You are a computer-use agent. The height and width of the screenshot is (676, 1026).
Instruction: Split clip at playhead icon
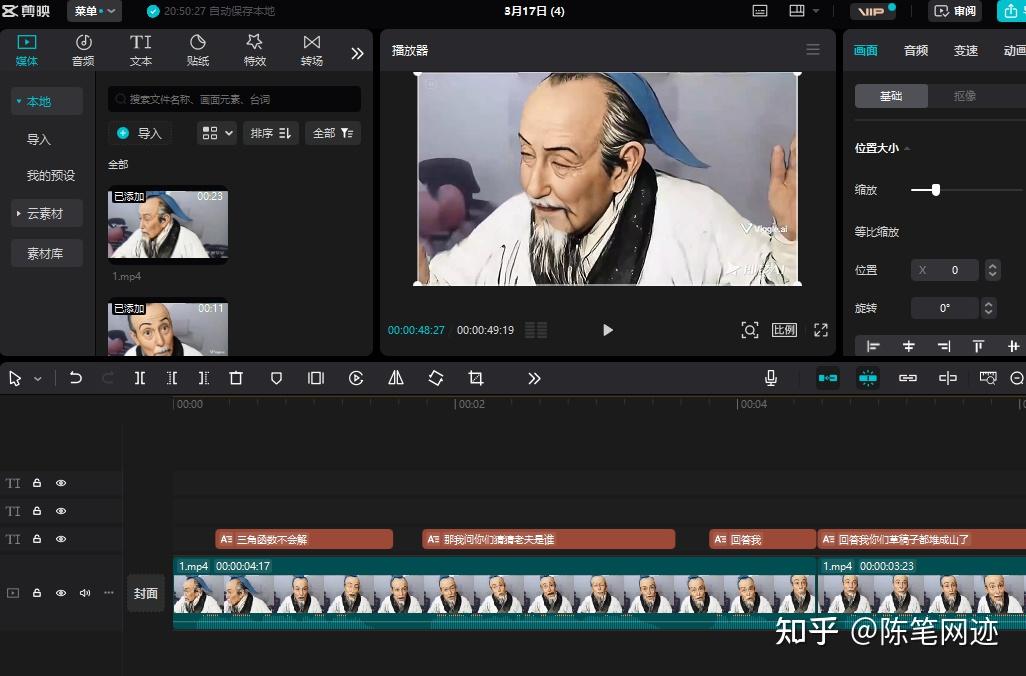[x=139, y=378]
